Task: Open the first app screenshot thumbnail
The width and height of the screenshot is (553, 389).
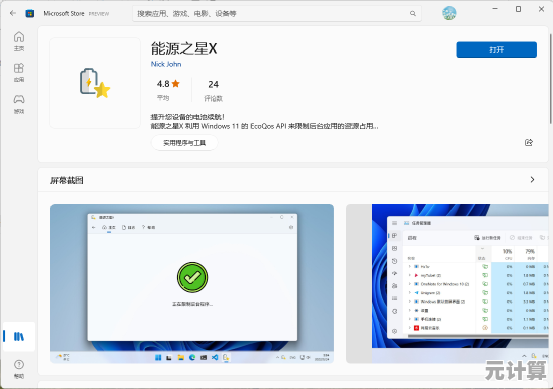Action: pos(192,284)
